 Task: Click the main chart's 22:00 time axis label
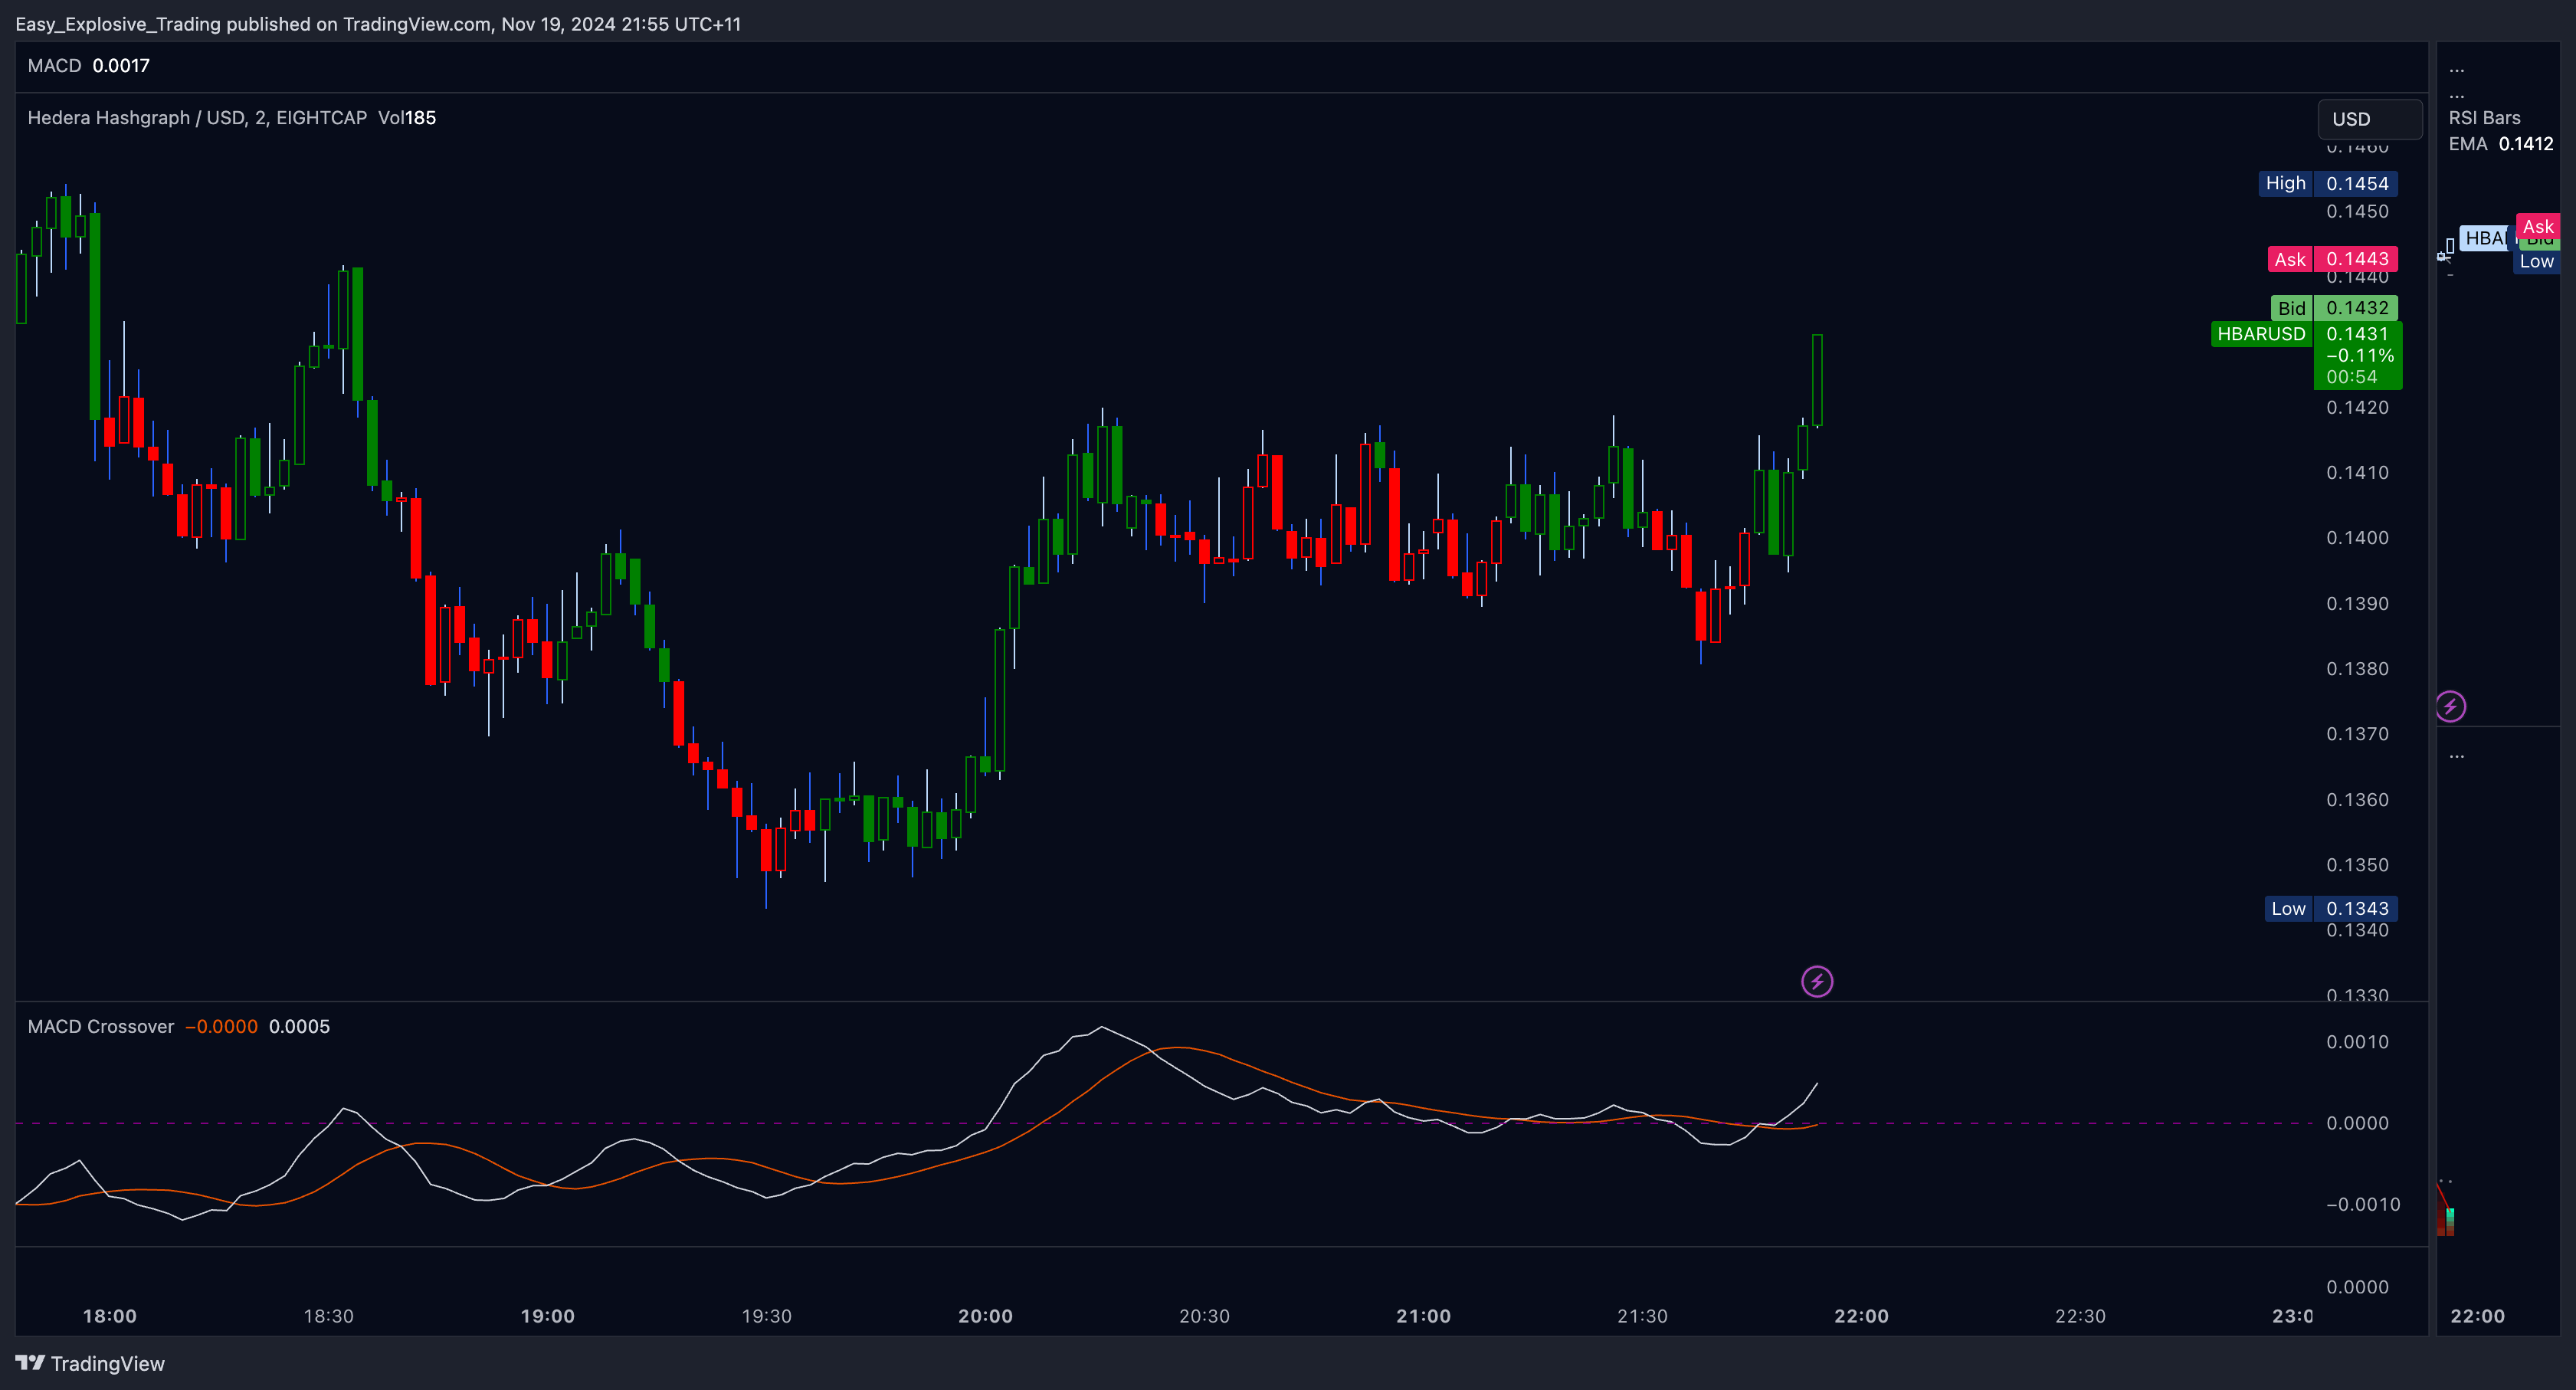coord(1862,1316)
